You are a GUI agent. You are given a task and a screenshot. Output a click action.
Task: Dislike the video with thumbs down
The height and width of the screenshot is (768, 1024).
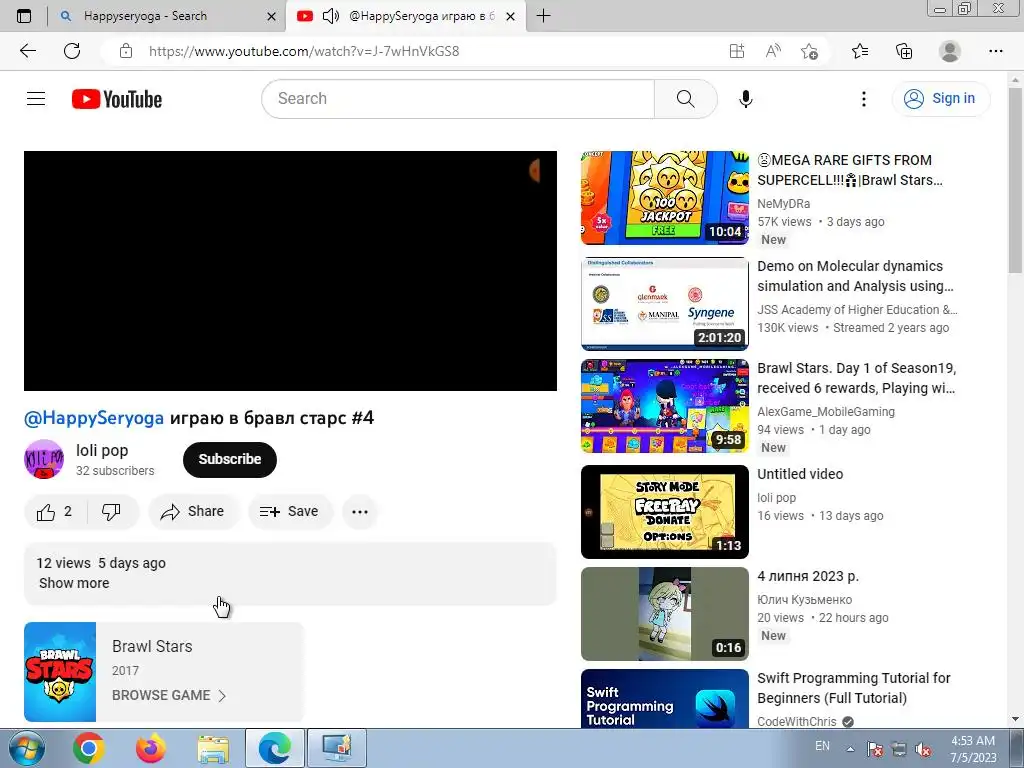tap(112, 512)
